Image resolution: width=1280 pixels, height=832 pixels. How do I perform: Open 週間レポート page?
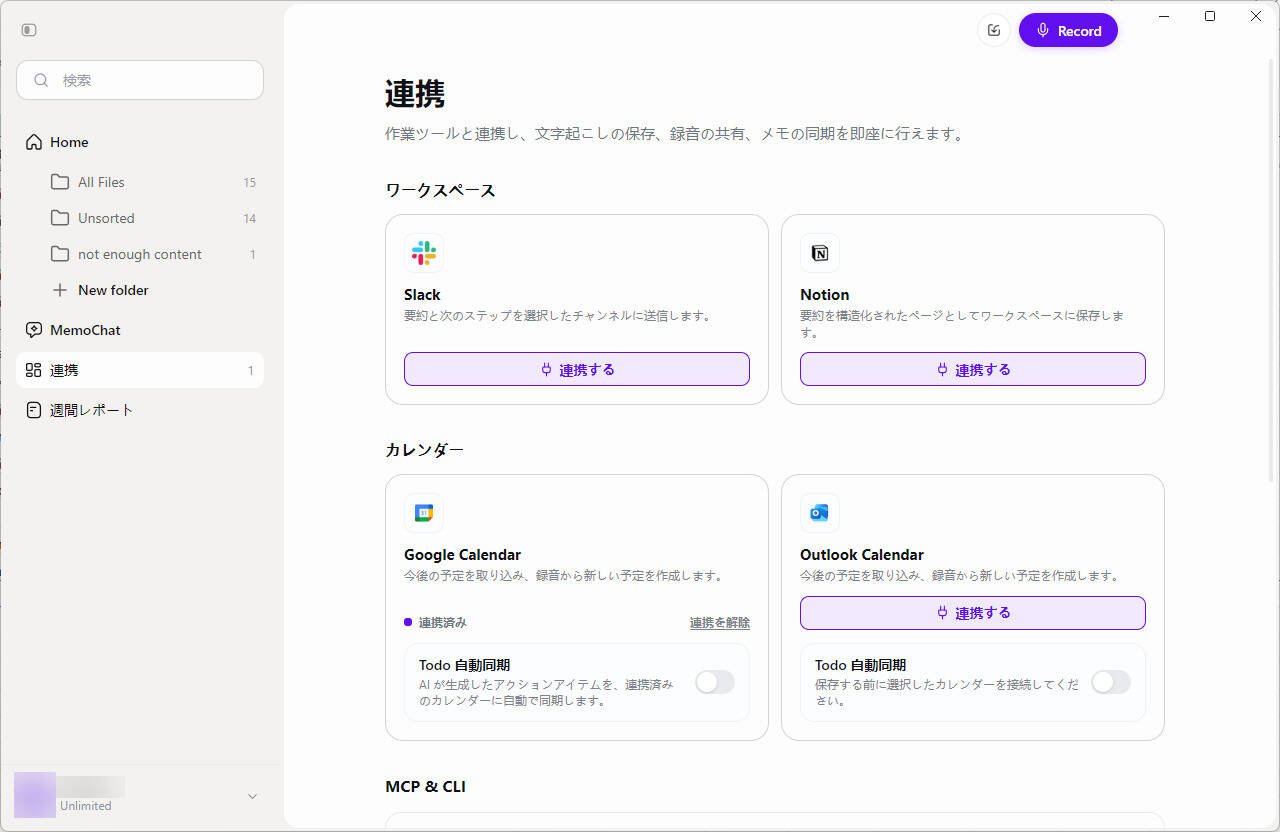(140, 410)
